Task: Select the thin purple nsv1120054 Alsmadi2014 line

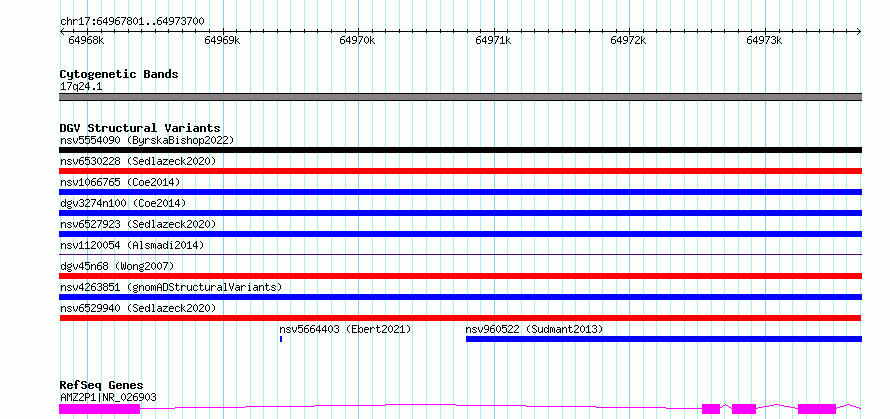Action: [460, 254]
